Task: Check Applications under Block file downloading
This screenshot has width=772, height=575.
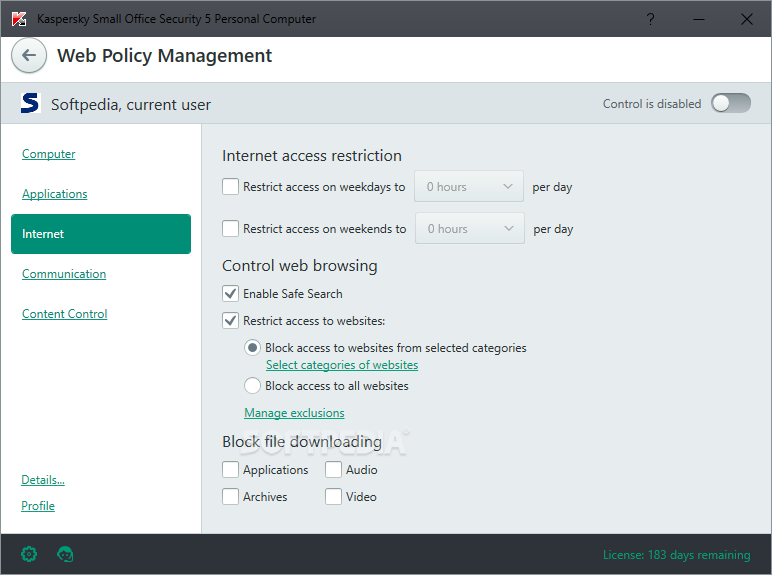Action: click(x=230, y=470)
